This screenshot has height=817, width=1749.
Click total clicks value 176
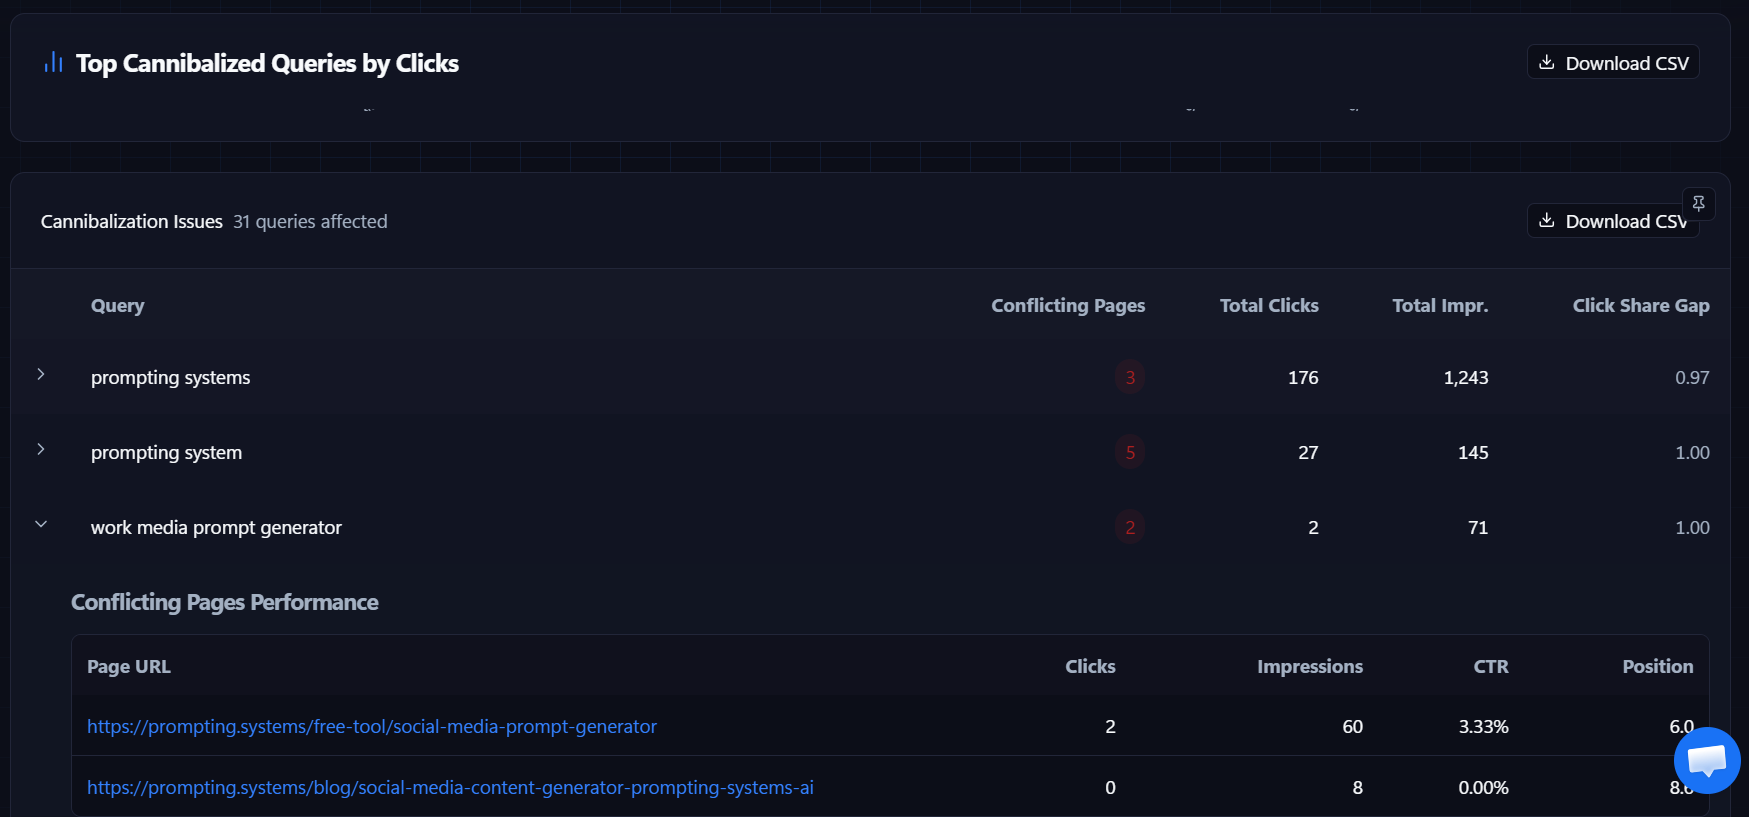1303,378
